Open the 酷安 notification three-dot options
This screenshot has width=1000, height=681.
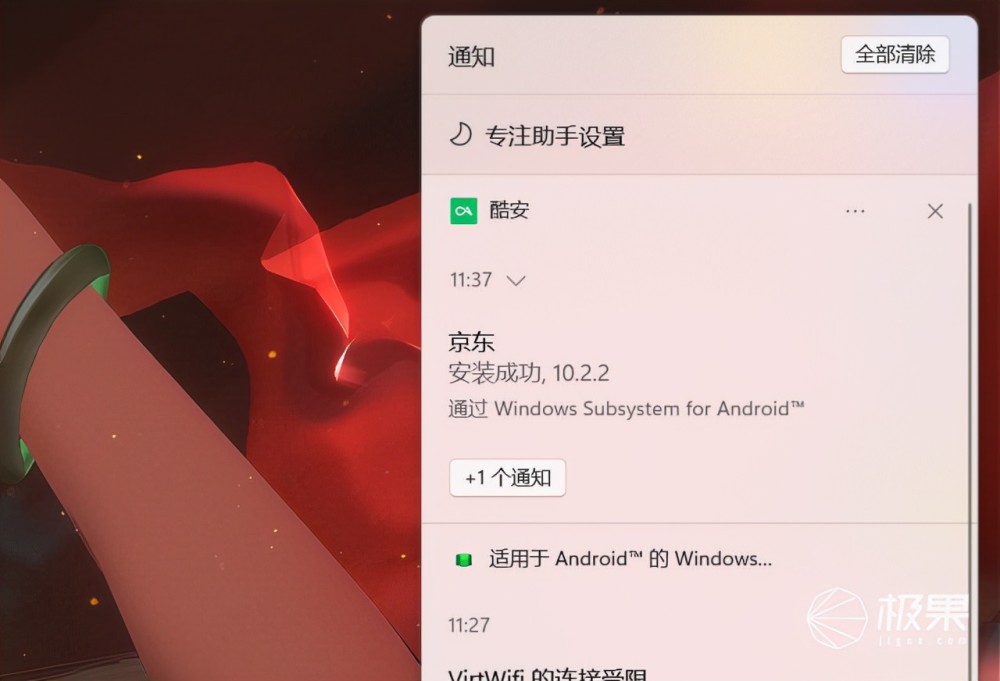(x=855, y=211)
